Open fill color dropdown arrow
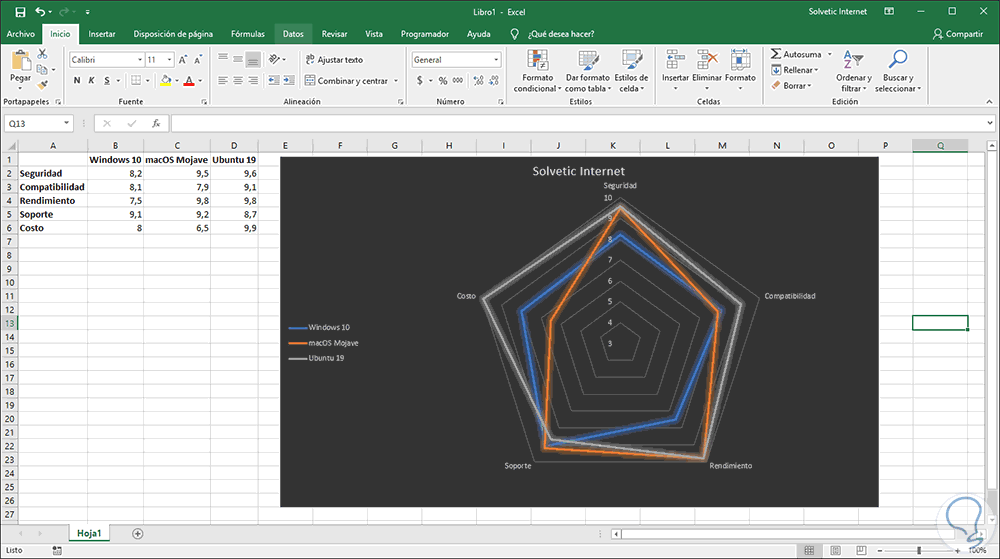1000x559 pixels. pos(177,81)
